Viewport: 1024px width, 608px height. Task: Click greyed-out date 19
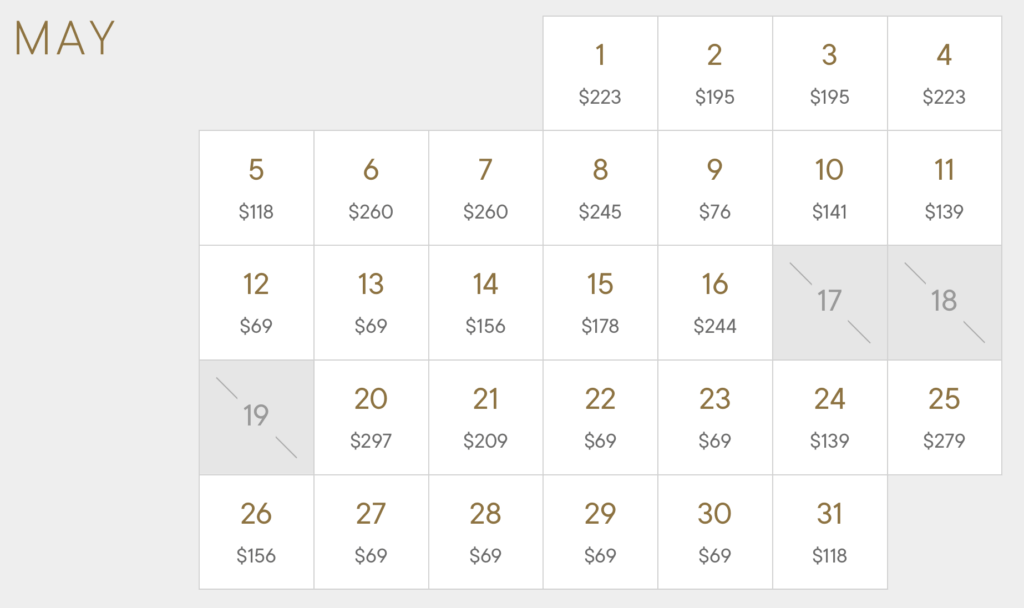point(257,417)
